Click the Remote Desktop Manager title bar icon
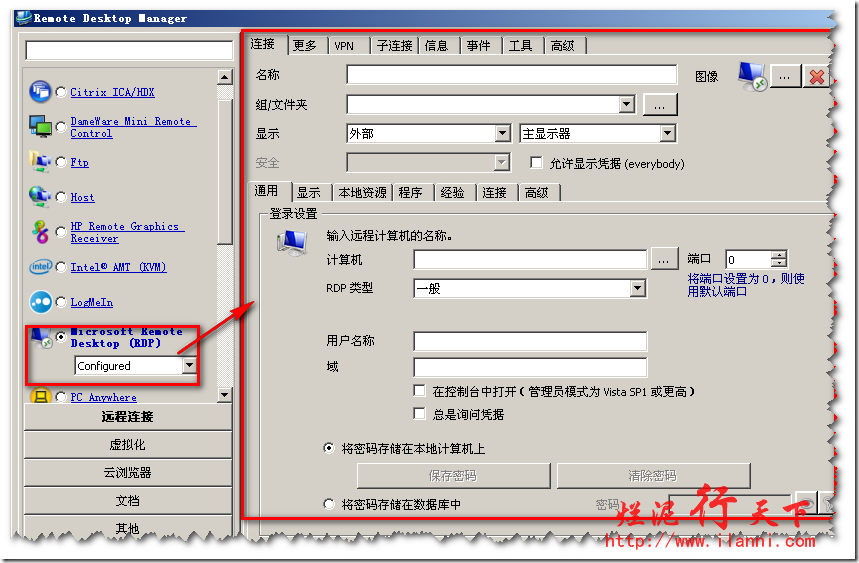Screen dimensions: 859x563 coord(24,18)
